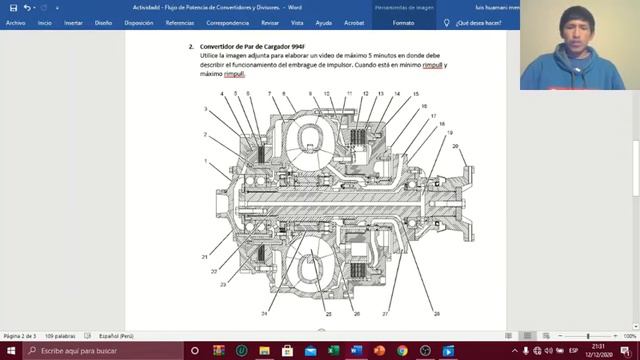The image size is (640, 360).
Task: Undo the last action
Action: 27,8
